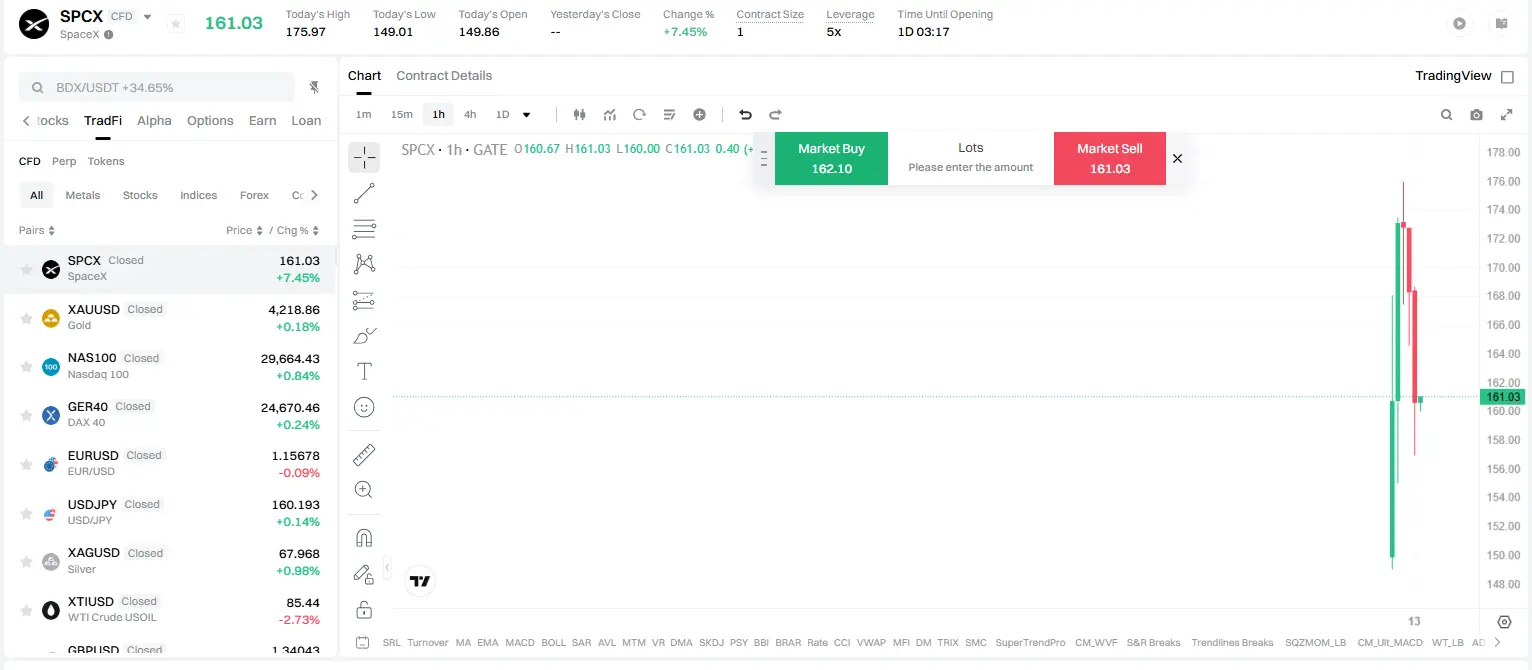
Task: Click the chart search magnifier icon
Action: 1446,115
